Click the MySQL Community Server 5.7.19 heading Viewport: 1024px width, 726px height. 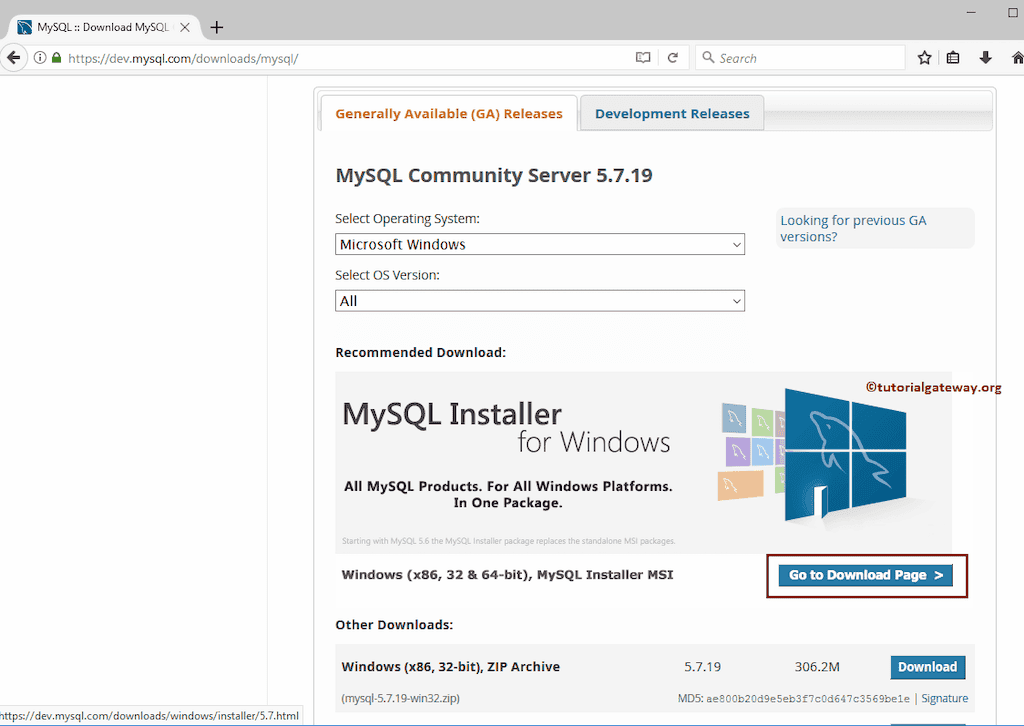[494, 176]
